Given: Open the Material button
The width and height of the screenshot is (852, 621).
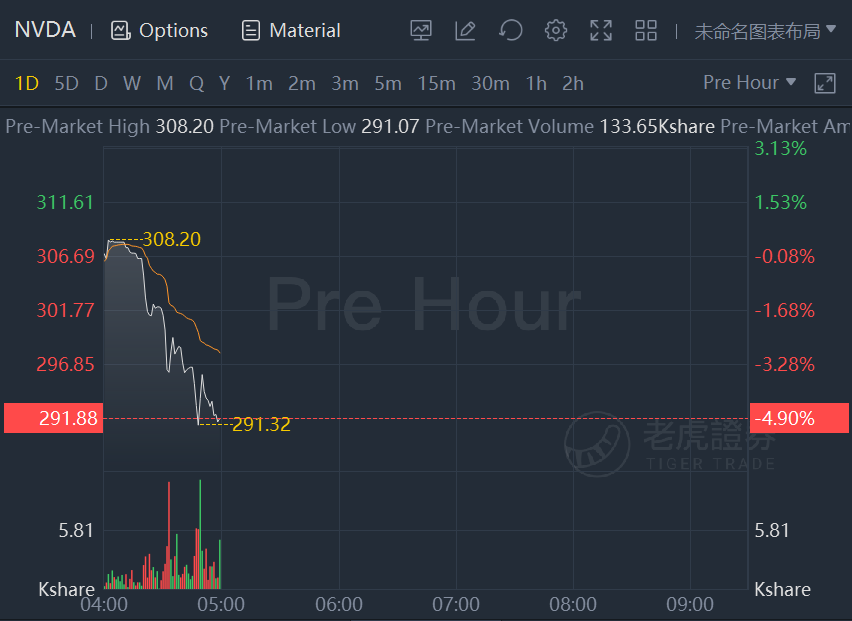Looking at the screenshot, I should [x=291, y=31].
